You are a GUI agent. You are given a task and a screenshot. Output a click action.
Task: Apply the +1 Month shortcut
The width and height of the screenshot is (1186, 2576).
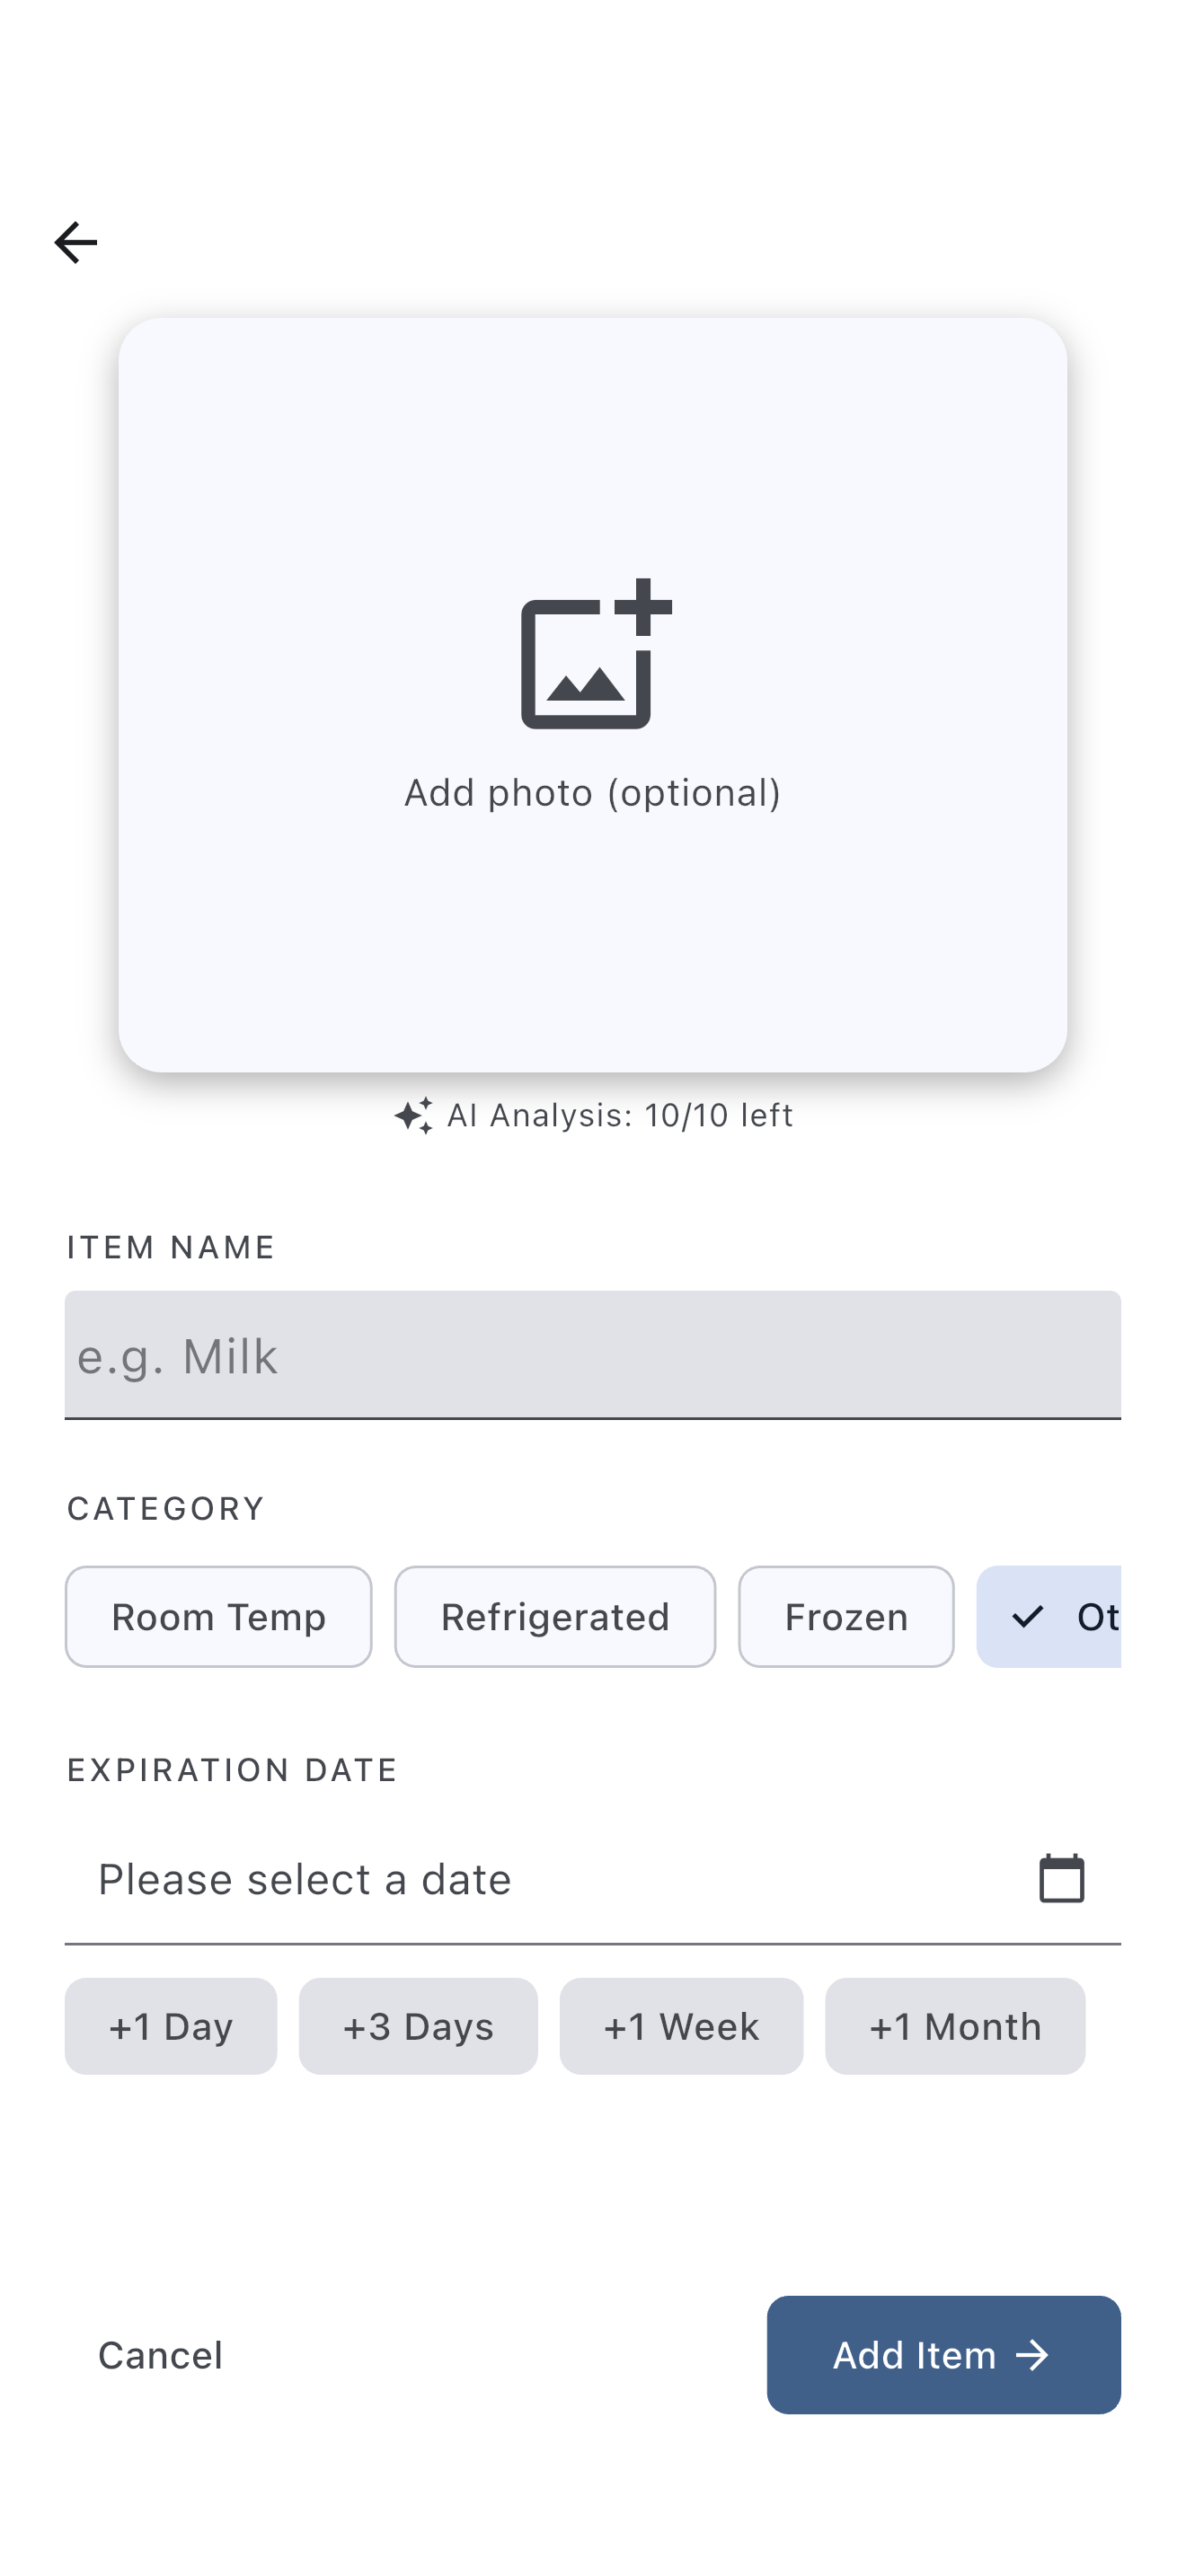click(954, 2026)
